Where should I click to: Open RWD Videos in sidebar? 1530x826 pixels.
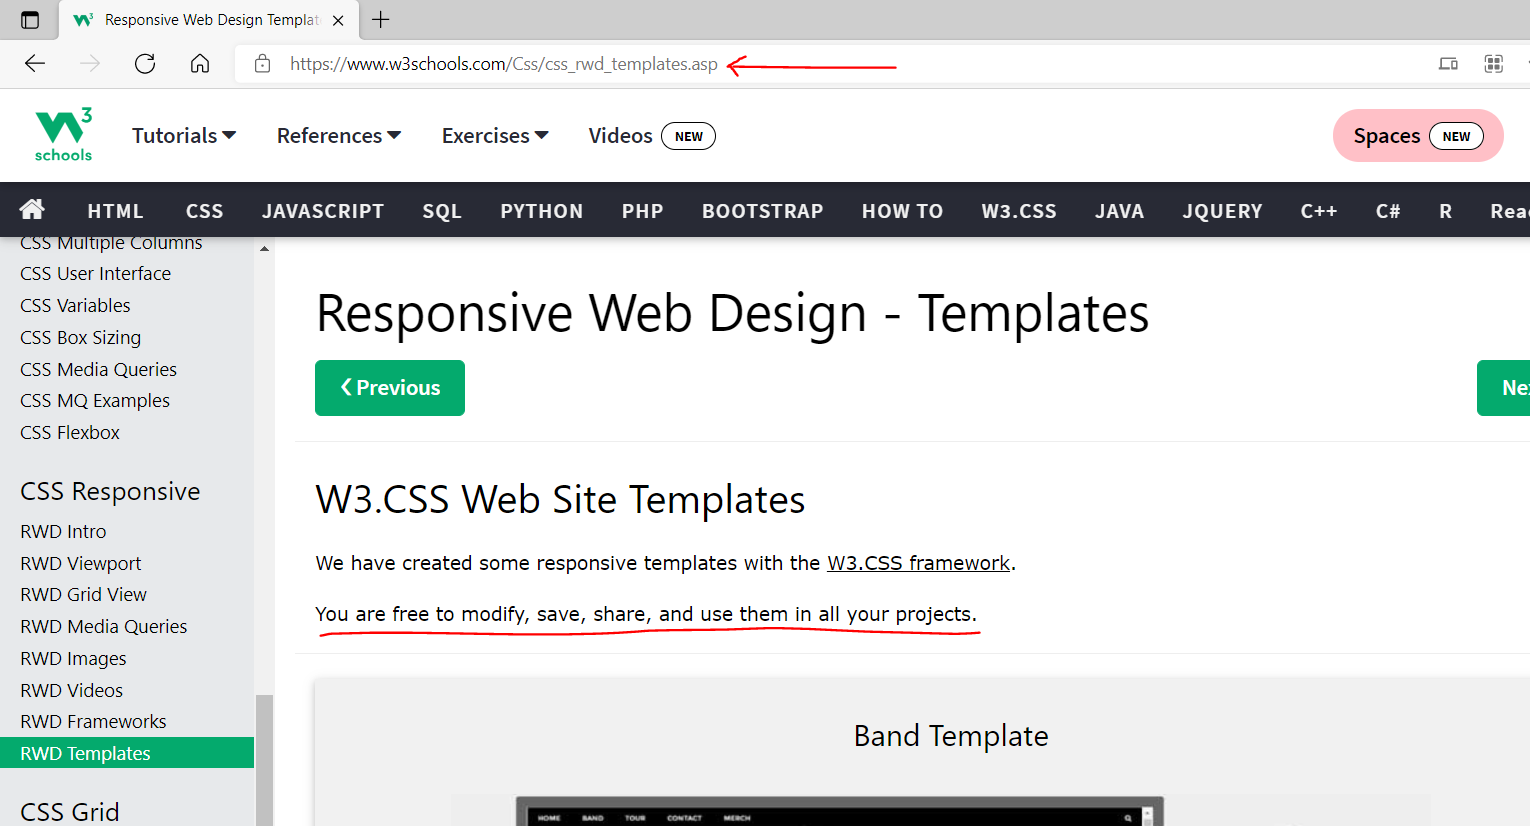[x=71, y=691]
